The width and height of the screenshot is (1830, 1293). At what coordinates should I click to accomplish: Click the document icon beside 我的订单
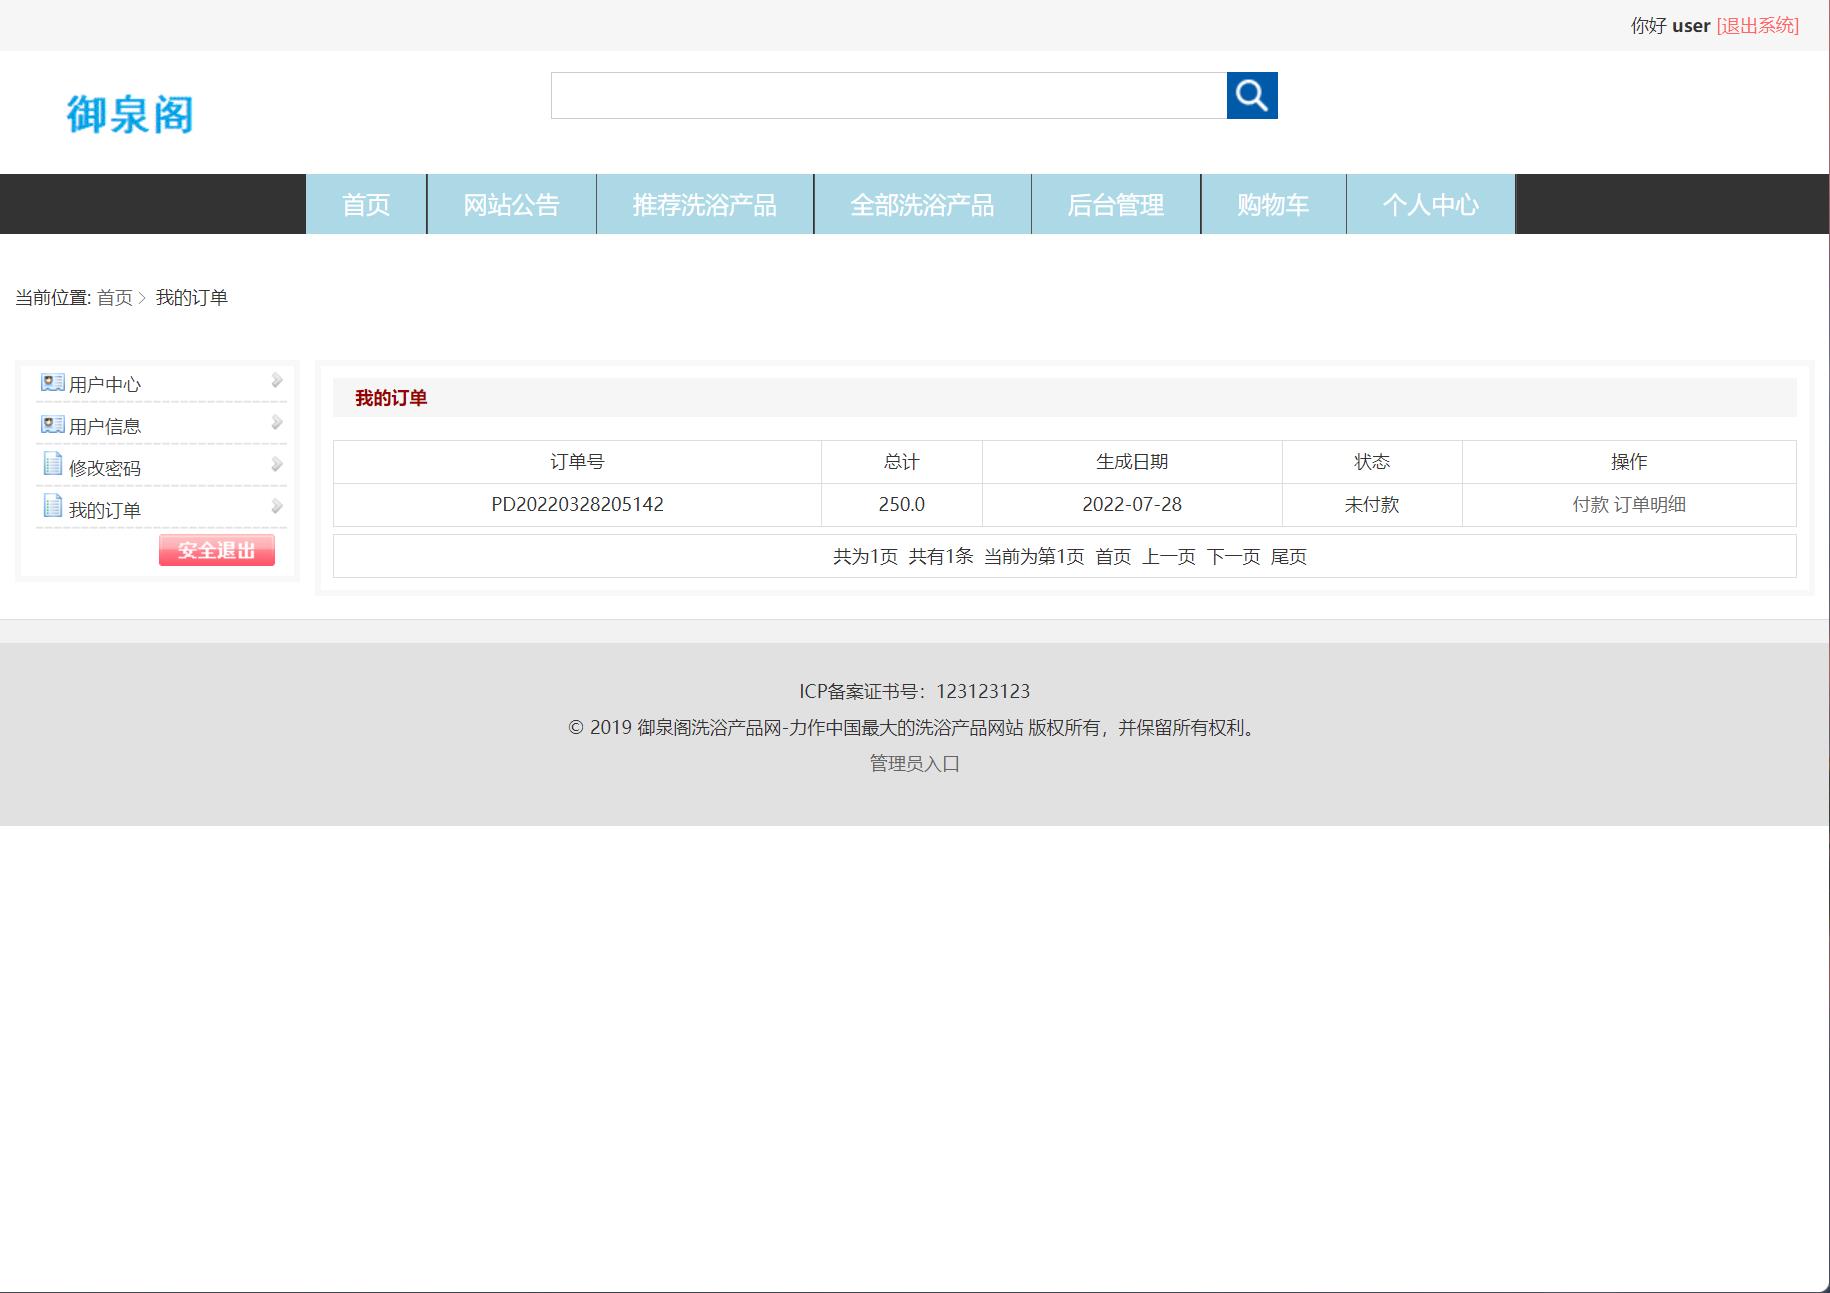click(x=52, y=507)
